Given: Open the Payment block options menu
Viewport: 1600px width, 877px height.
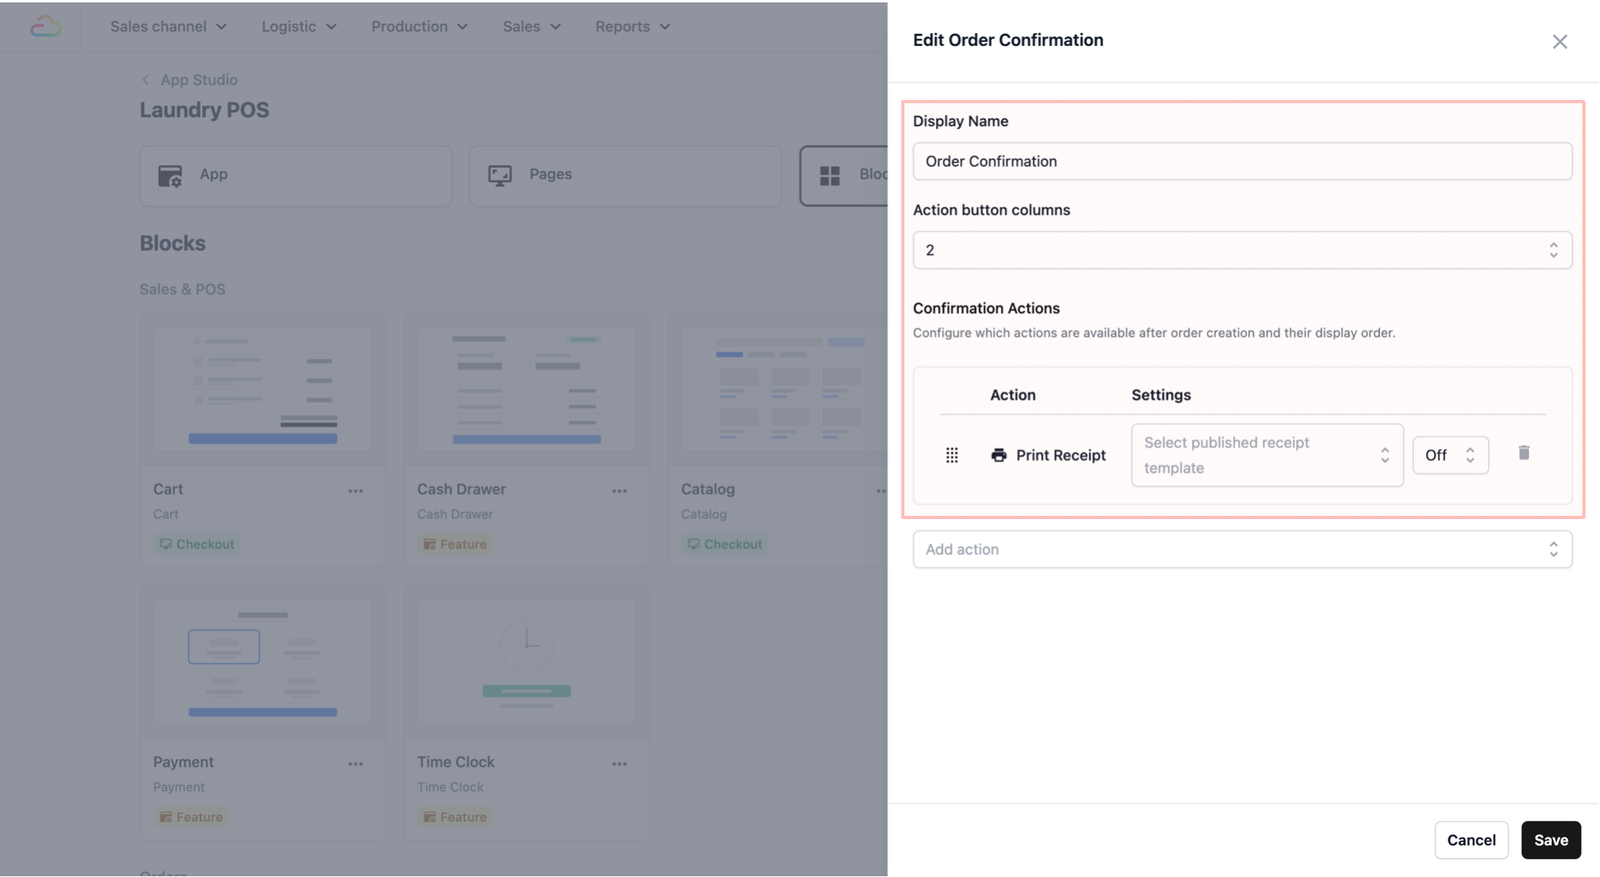Looking at the screenshot, I should [x=355, y=764].
